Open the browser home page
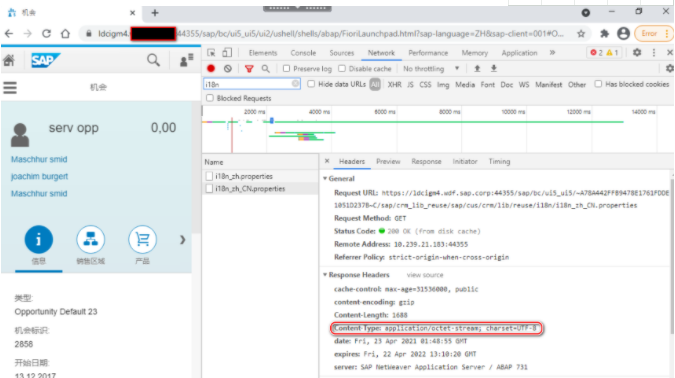The image size is (675, 378). [65, 34]
